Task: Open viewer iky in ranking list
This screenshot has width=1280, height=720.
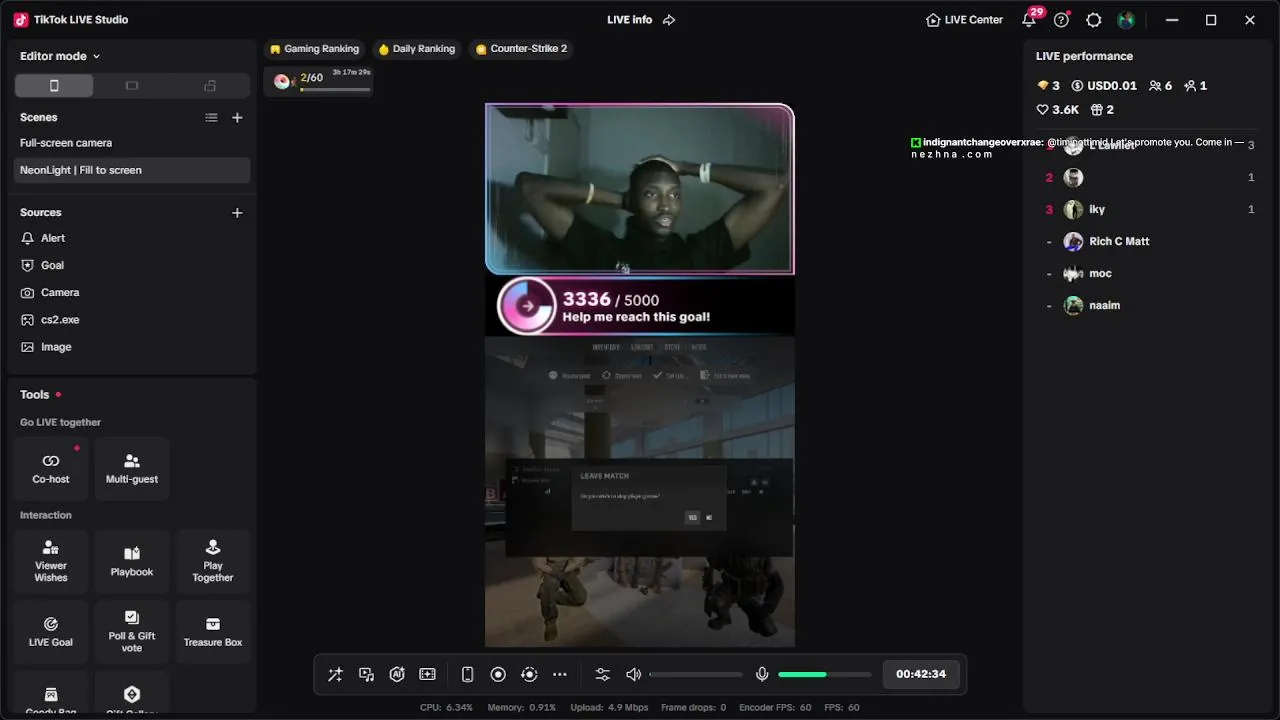Action: click(x=1150, y=209)
